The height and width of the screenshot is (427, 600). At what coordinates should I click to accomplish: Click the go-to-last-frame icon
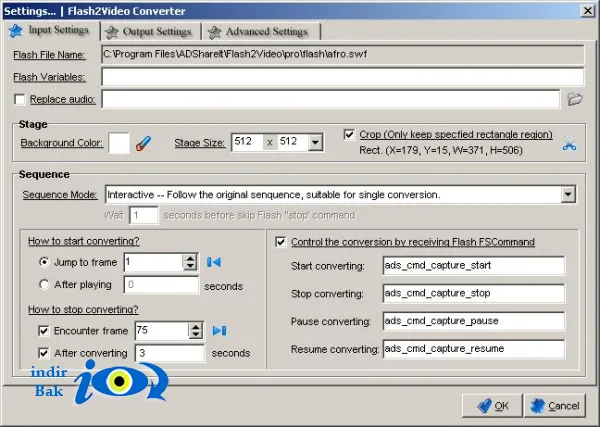[220, 331]
